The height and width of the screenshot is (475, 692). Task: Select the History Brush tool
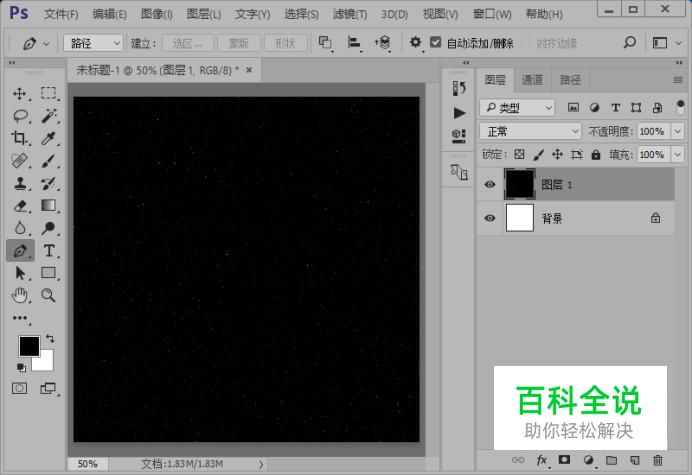click(49, 183)
